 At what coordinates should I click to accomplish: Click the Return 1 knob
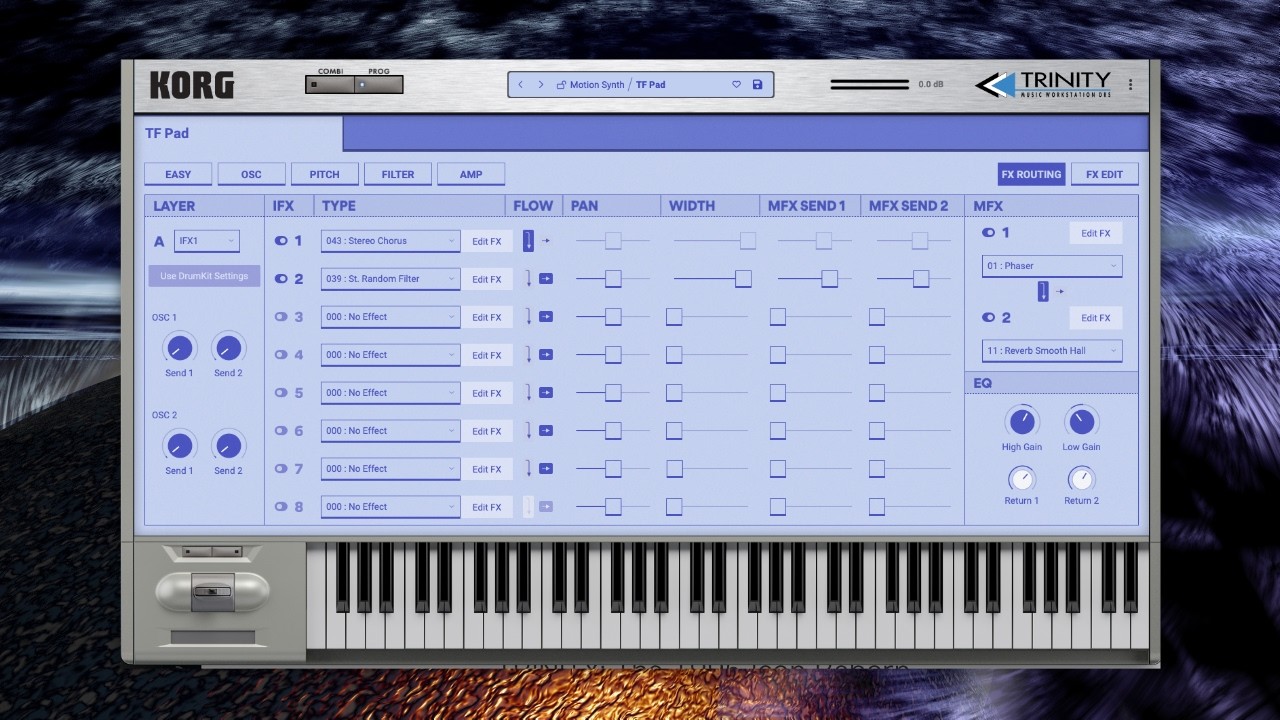(x=1022, y=479)
